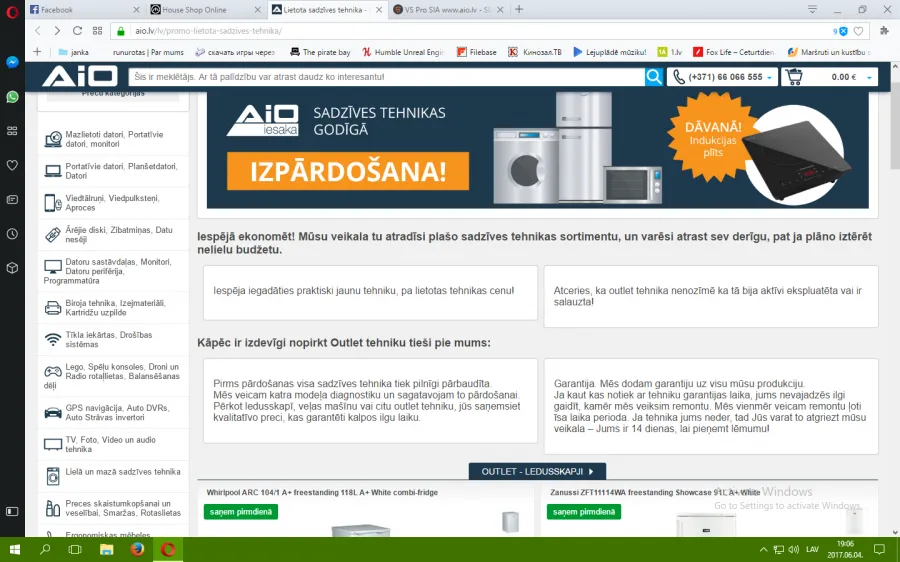Add page to bookmarks with heart icon

pos(859,31)
